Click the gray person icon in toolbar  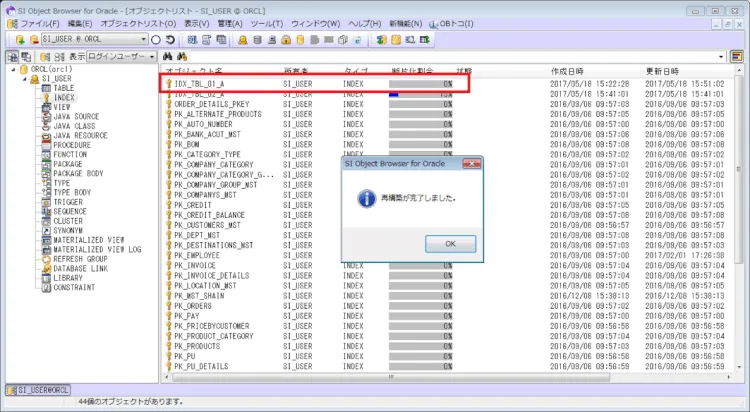click(x=272, y=40)
